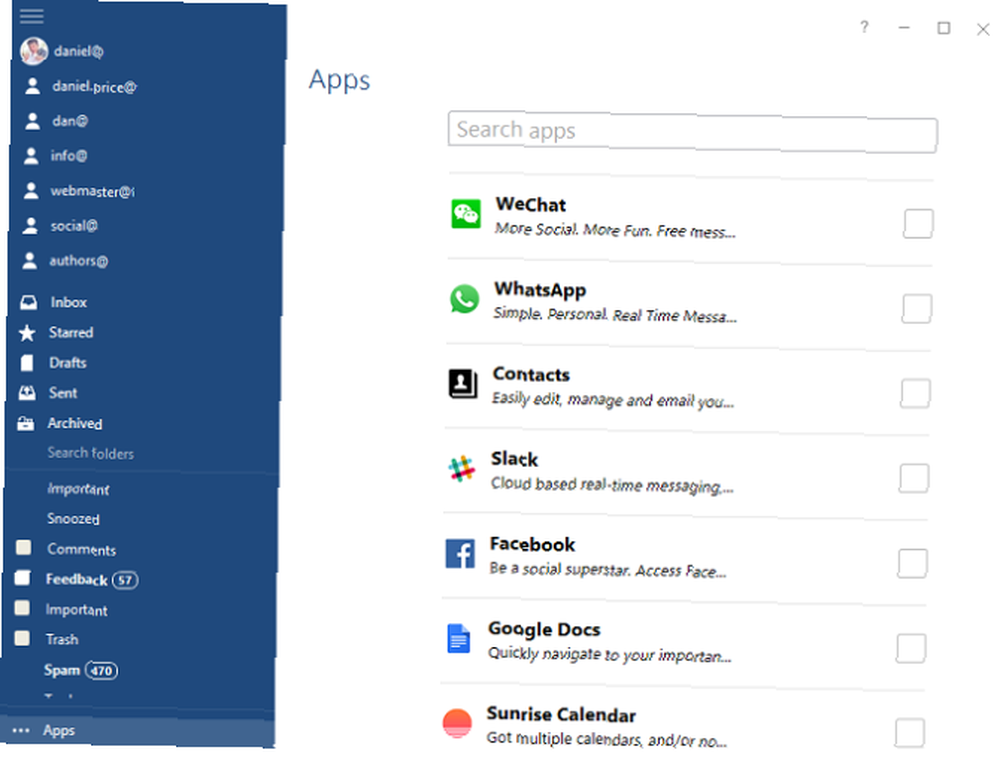Select the authors@ account icon

[29, 260]
